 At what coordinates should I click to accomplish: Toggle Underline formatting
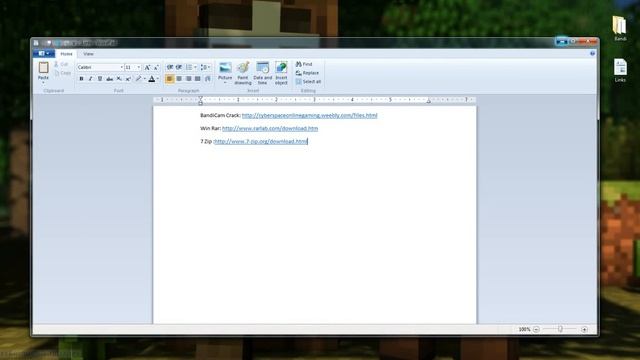coord(100,79)
